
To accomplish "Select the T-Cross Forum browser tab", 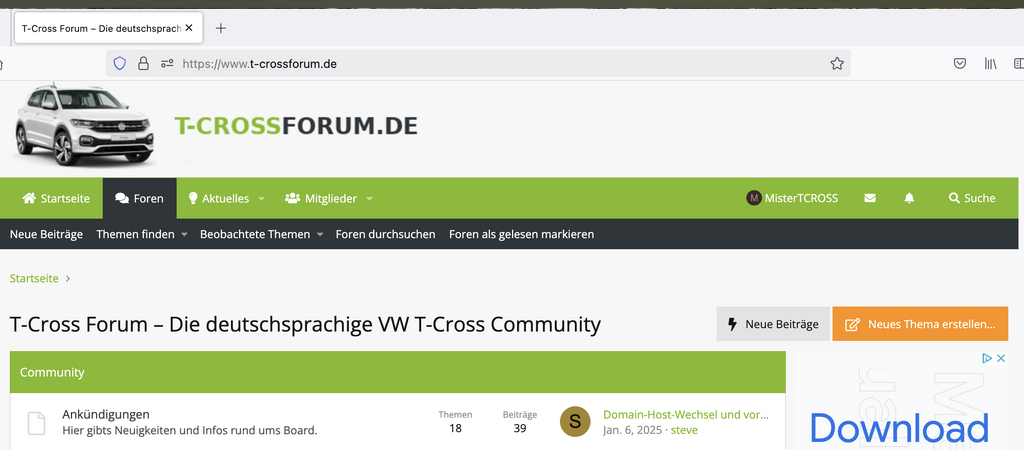I will [x=108, y=28].
